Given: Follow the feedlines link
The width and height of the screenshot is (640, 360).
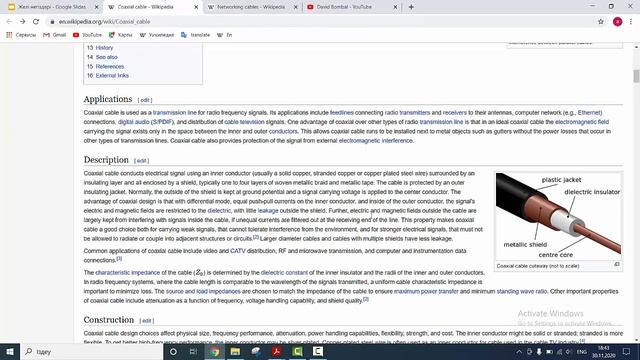Looking at the screenshot, I should point(342,113).
